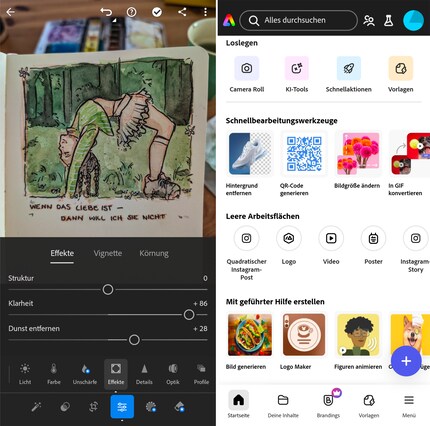This screenshot has height=426, width=430.
Task: Click the Dunst entfernen slider handle
Action: click(x=134, y=340)
